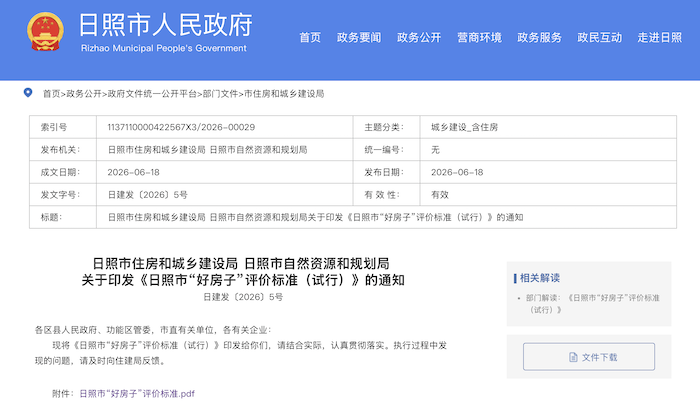Viewport: 700px width, 411px height.
Task: Click the 索引号 label cell
Action: [x=63, y=127]
